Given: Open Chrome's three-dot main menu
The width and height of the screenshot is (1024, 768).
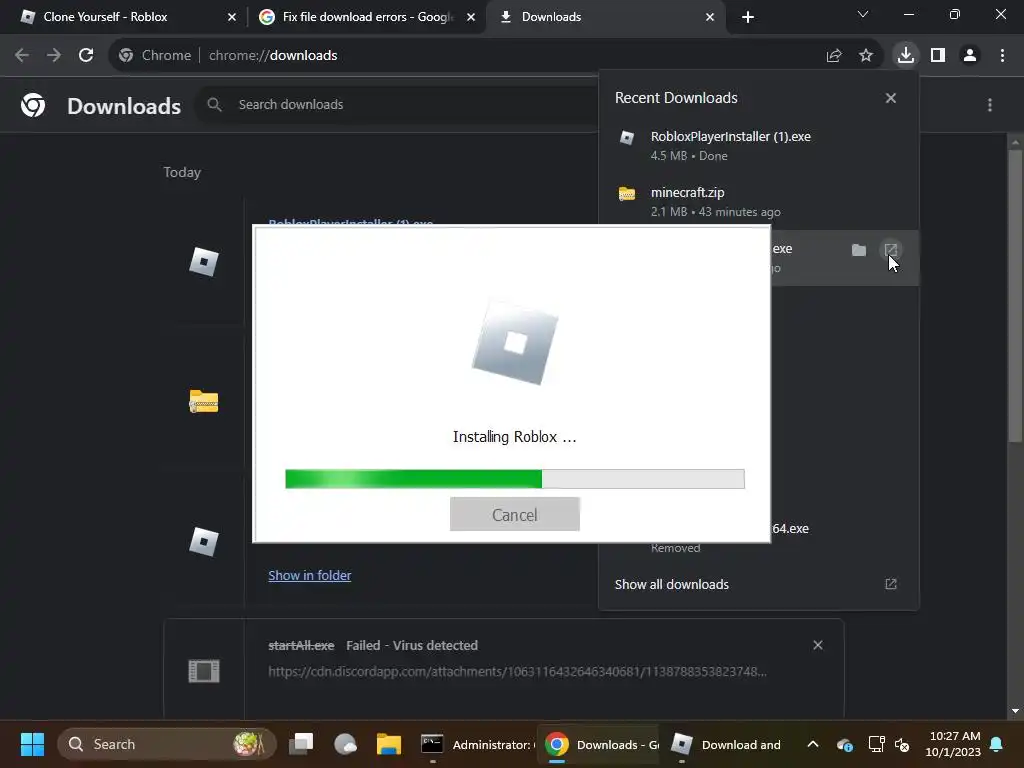Looking at the screenshot, I should coord(1002,56).
